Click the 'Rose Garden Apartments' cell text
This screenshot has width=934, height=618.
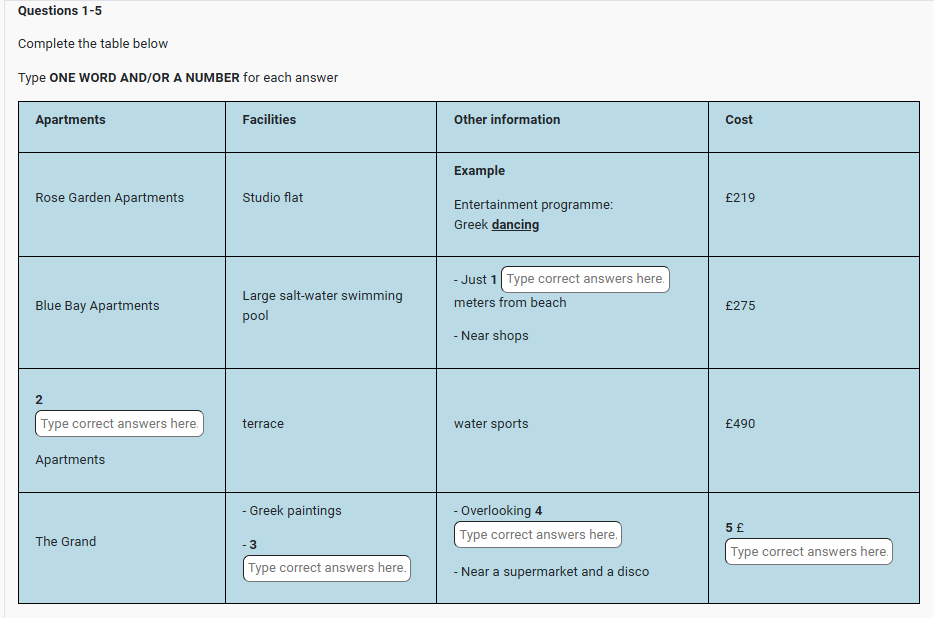(x=109, y=198)
